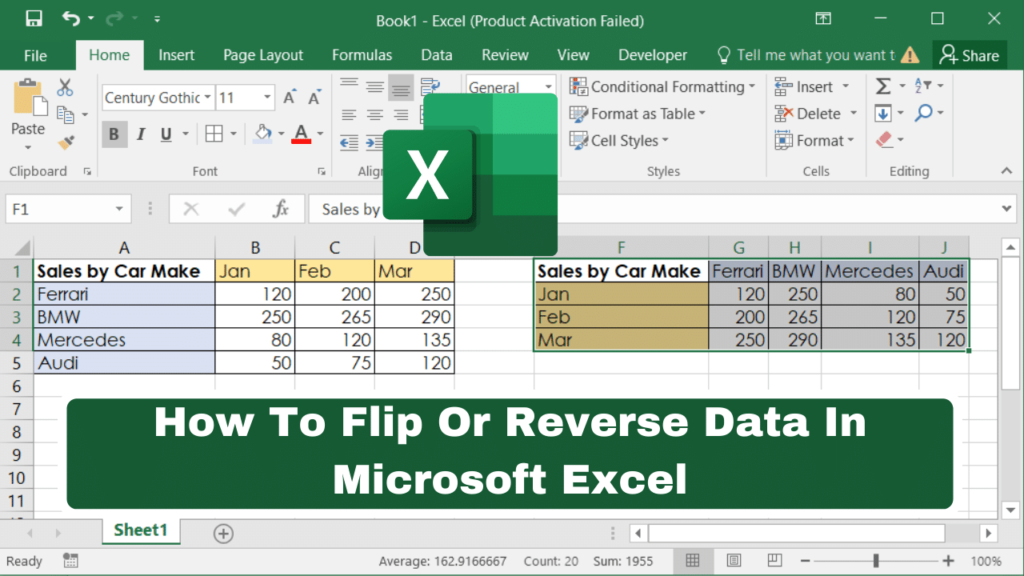Viewport: 1024px width, 576px height.
Task: Click the Cut scissors icon
Action: pyautogui.click(x=65, y=88)
